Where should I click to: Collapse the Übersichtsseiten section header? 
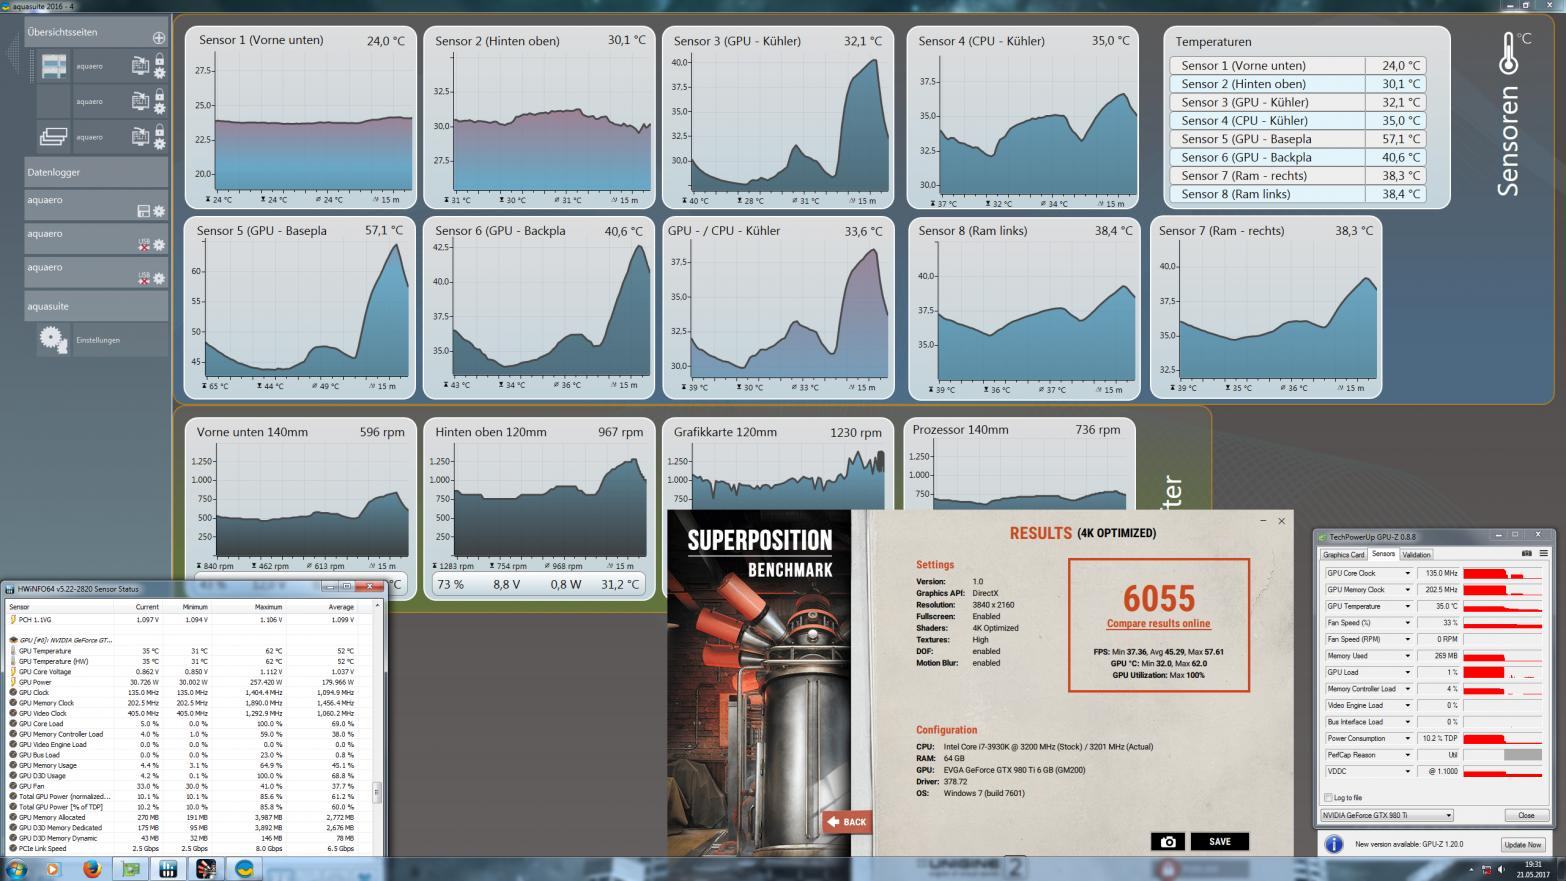click(x=95, y=32)
